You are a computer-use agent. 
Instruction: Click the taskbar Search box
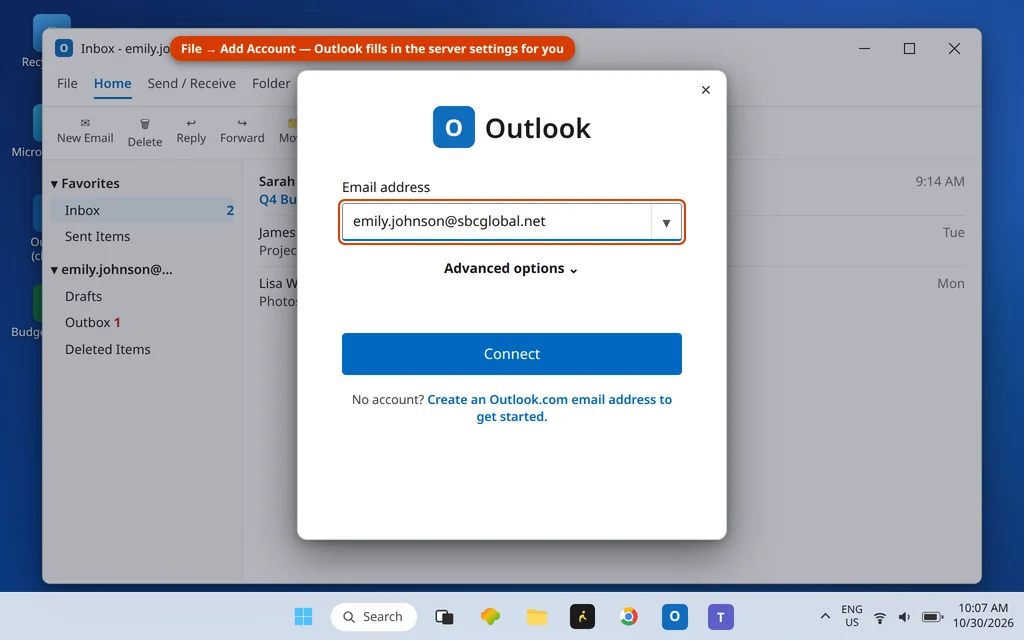(374, 616)
